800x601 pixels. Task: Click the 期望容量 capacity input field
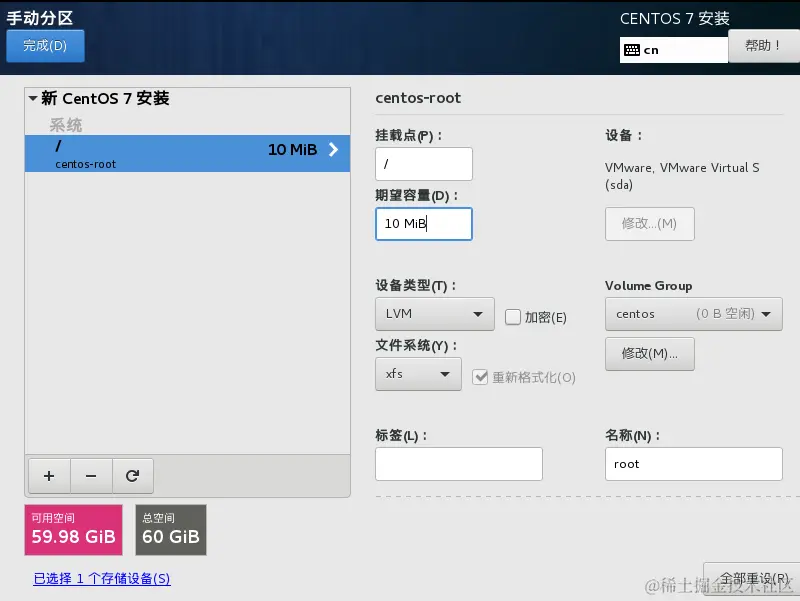424,224
